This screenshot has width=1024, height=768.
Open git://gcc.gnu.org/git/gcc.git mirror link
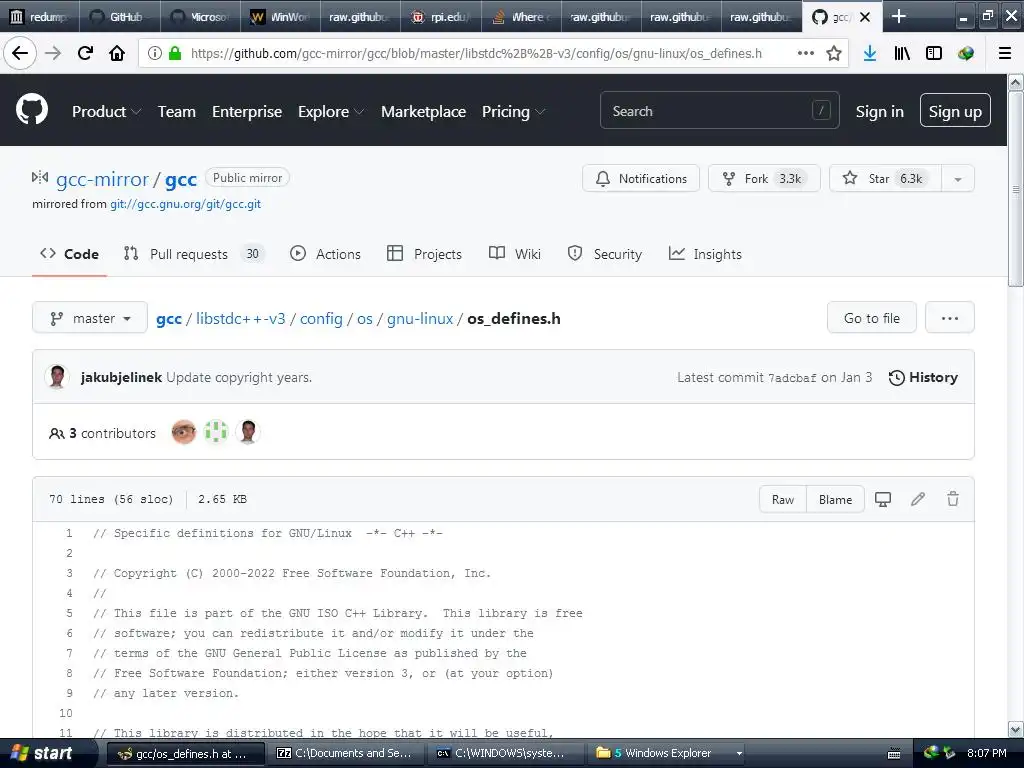185,204
